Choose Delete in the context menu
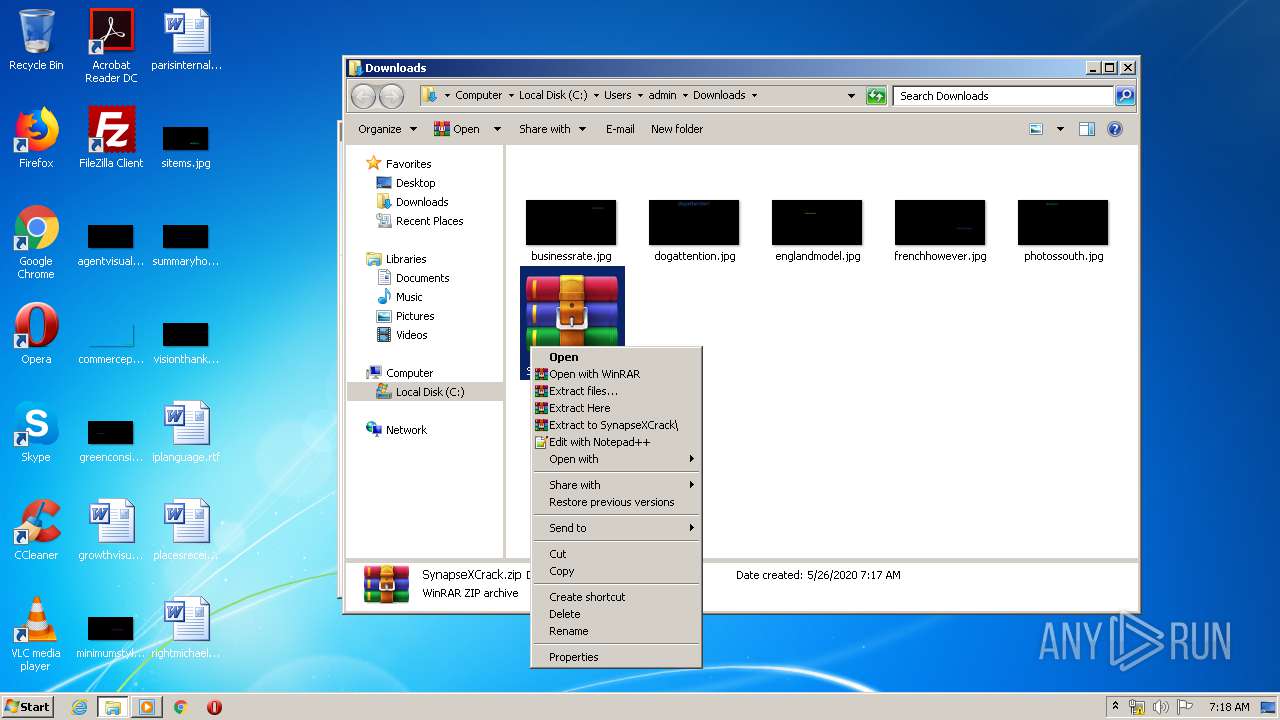 (616, 614)
